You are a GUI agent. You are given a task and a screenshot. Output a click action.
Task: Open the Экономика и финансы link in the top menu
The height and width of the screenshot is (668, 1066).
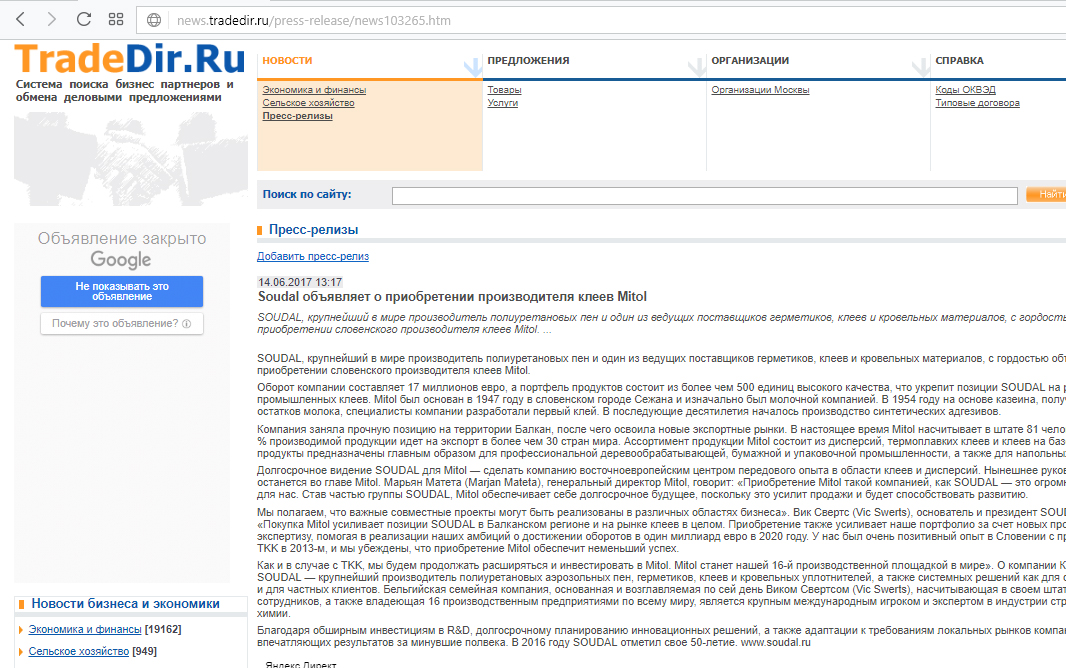(314, 90)
